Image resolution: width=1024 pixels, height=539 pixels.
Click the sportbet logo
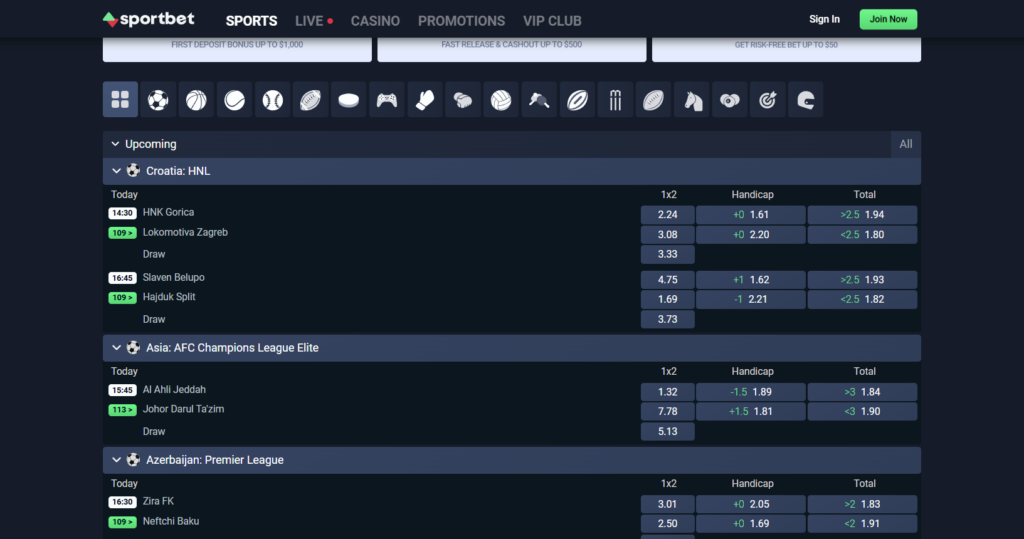point(148,20)
